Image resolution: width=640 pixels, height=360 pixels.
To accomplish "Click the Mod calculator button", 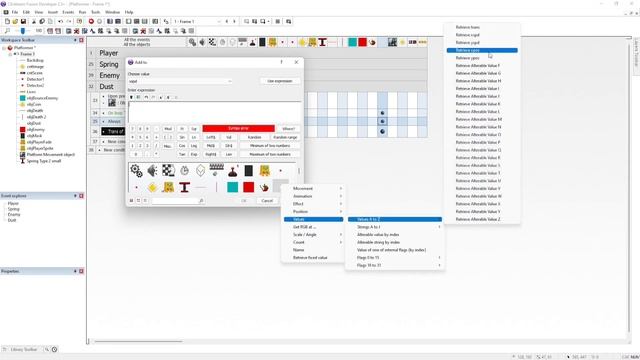I will tap(168, 129).
